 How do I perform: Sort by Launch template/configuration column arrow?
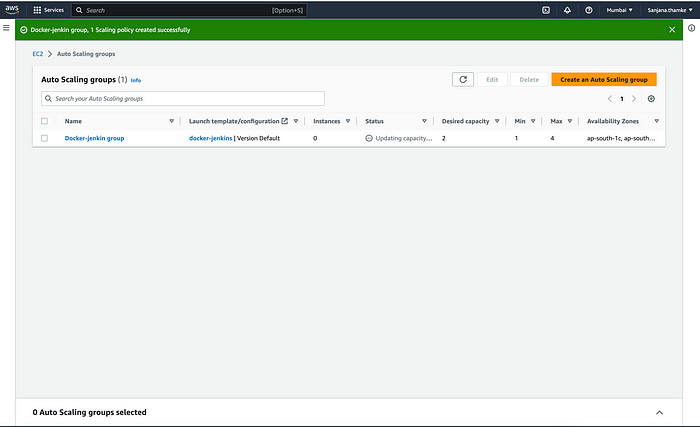pyautogui.click(x=296, y=121)
